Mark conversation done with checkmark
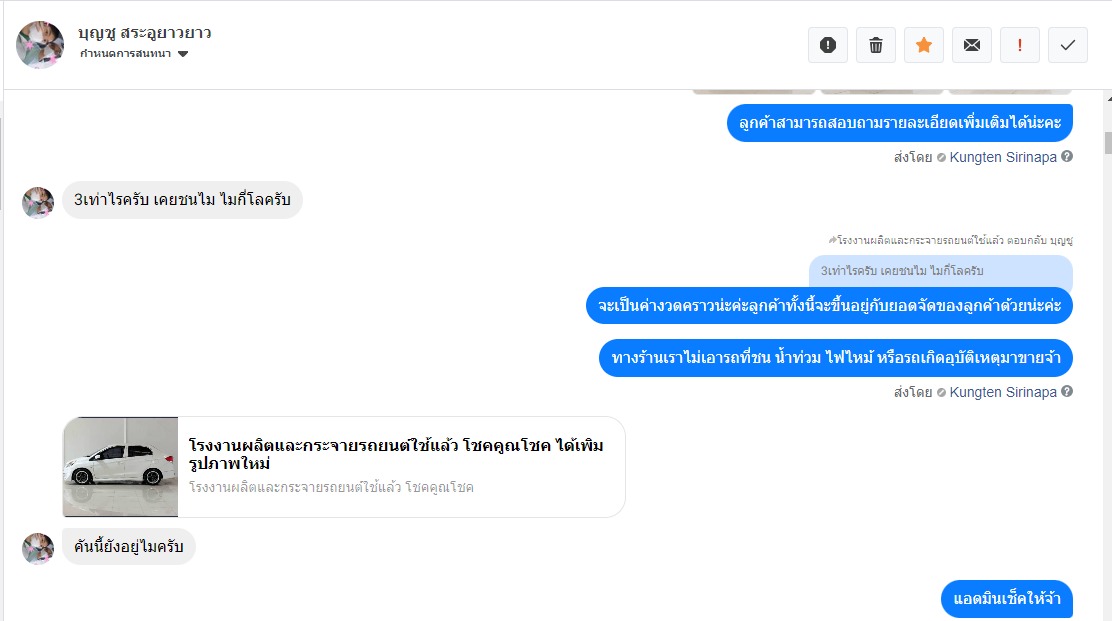This screenshot has height=621, width=1112. coord(1068,45)
